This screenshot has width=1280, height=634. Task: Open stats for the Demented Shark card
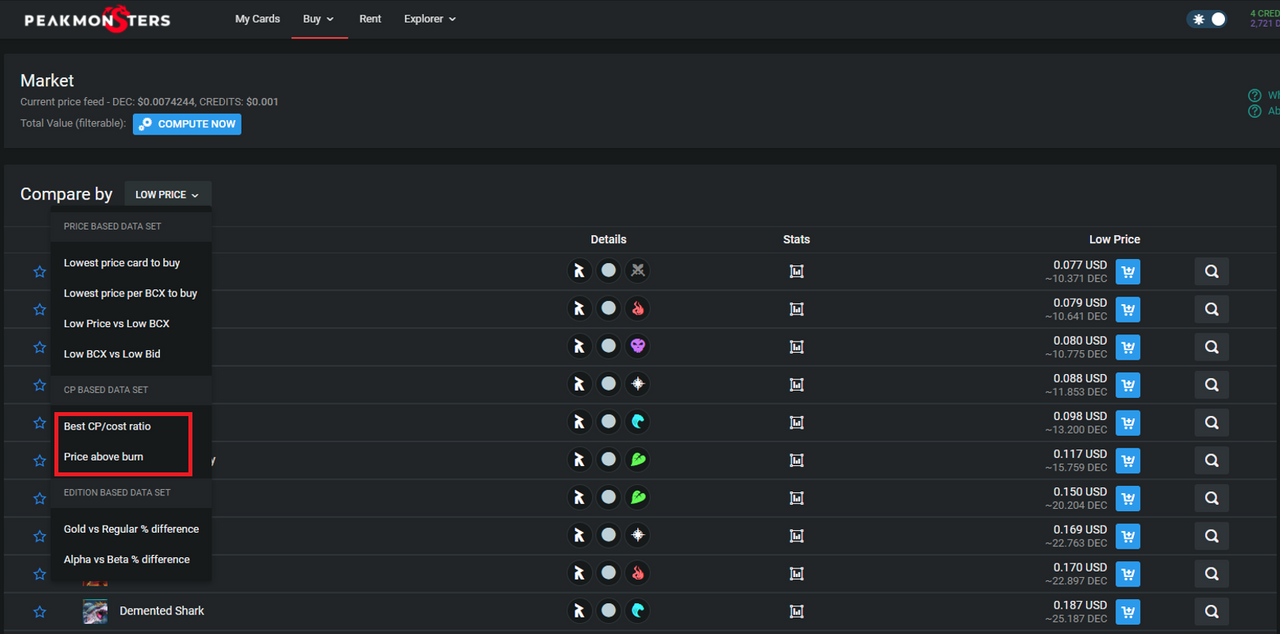point(797,612)
